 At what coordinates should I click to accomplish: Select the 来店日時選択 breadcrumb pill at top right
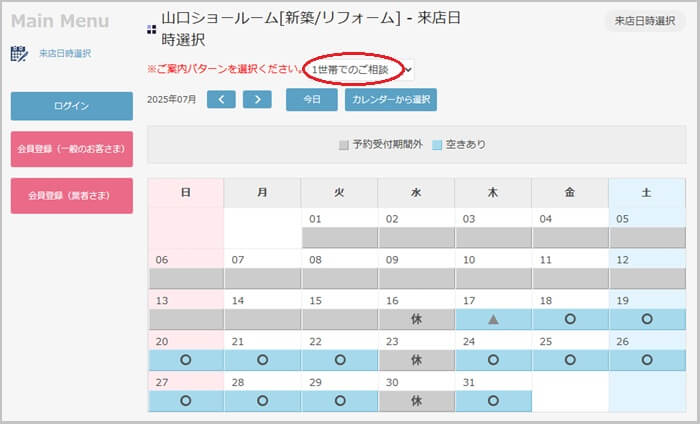tap(645, 22)
